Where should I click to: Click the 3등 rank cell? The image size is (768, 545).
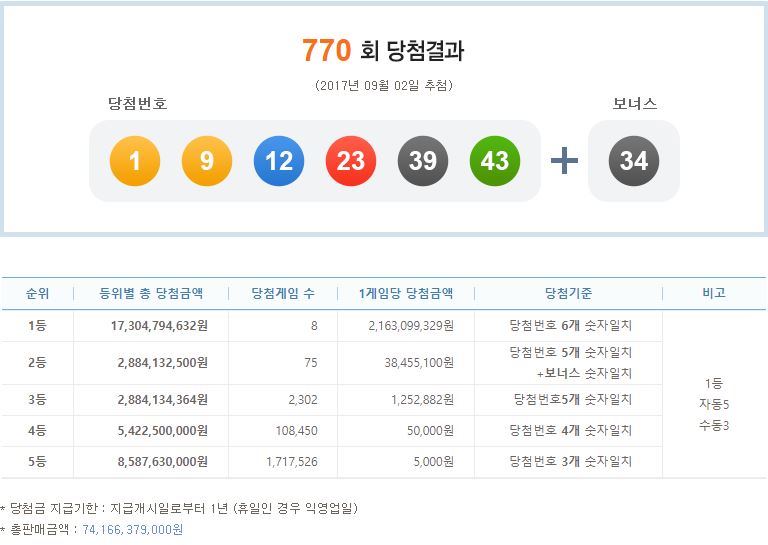point(37,400)
